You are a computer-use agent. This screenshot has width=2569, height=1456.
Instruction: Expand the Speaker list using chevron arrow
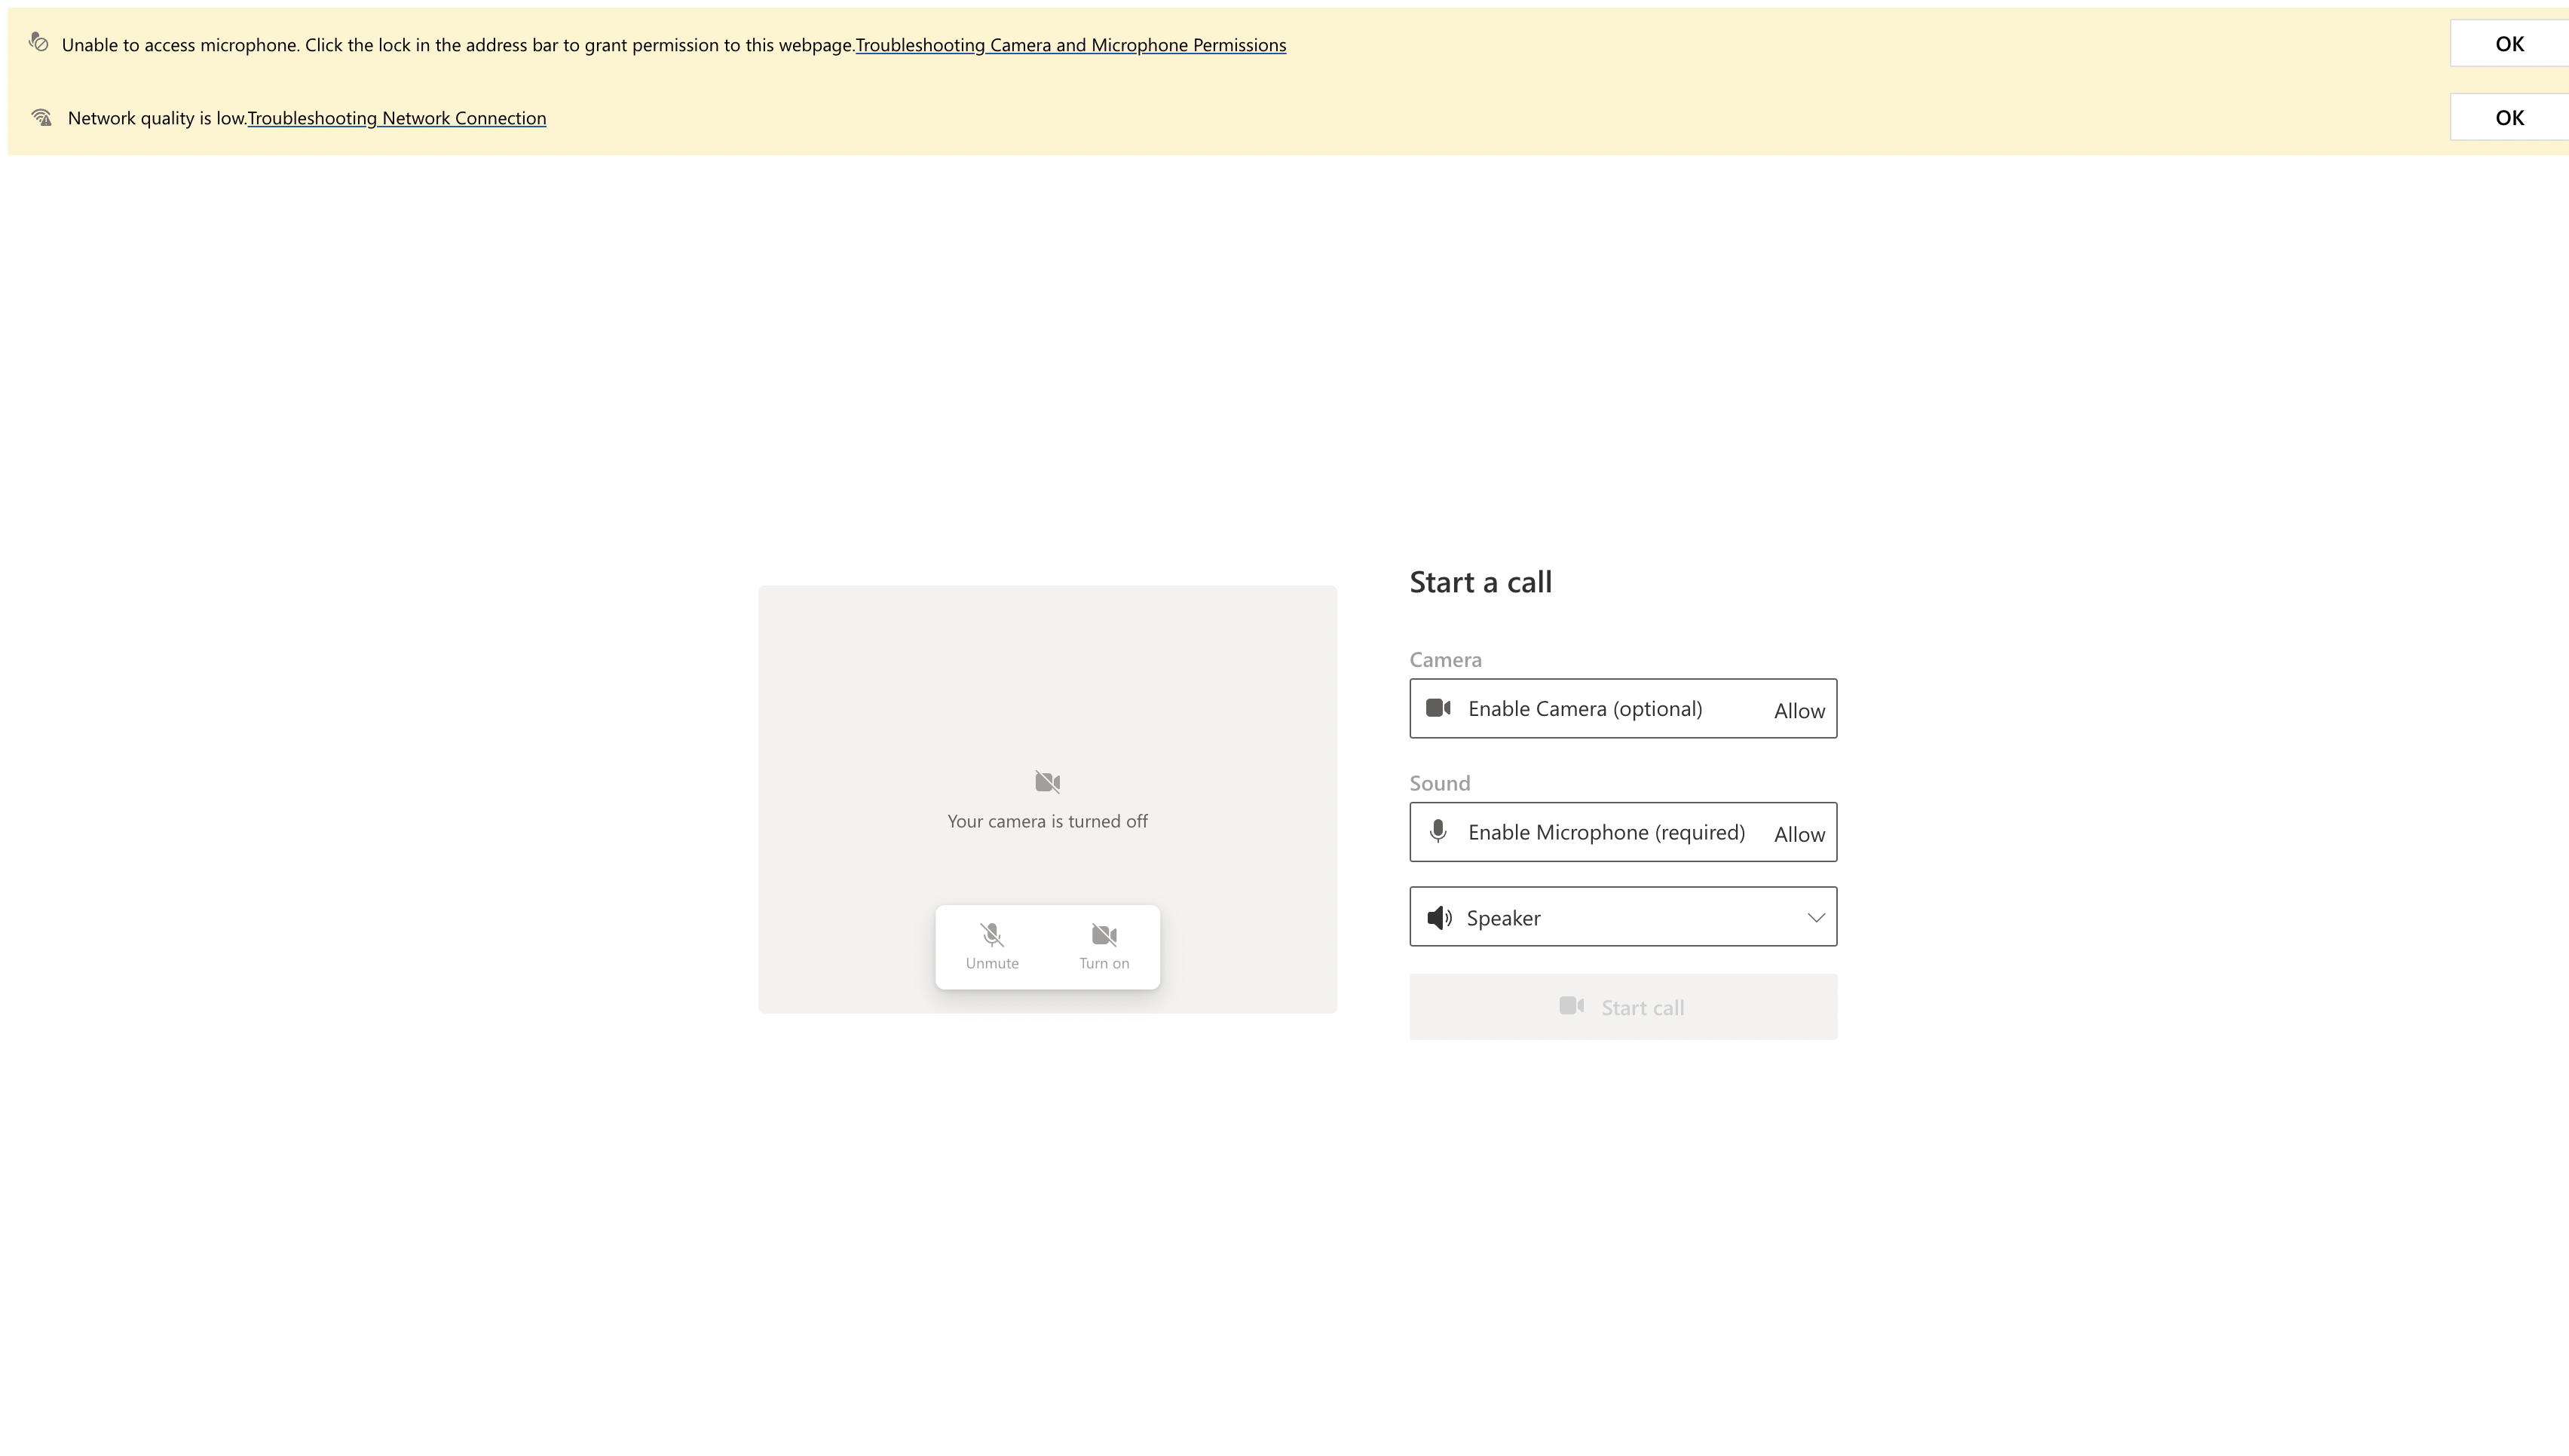(1816, 917)
